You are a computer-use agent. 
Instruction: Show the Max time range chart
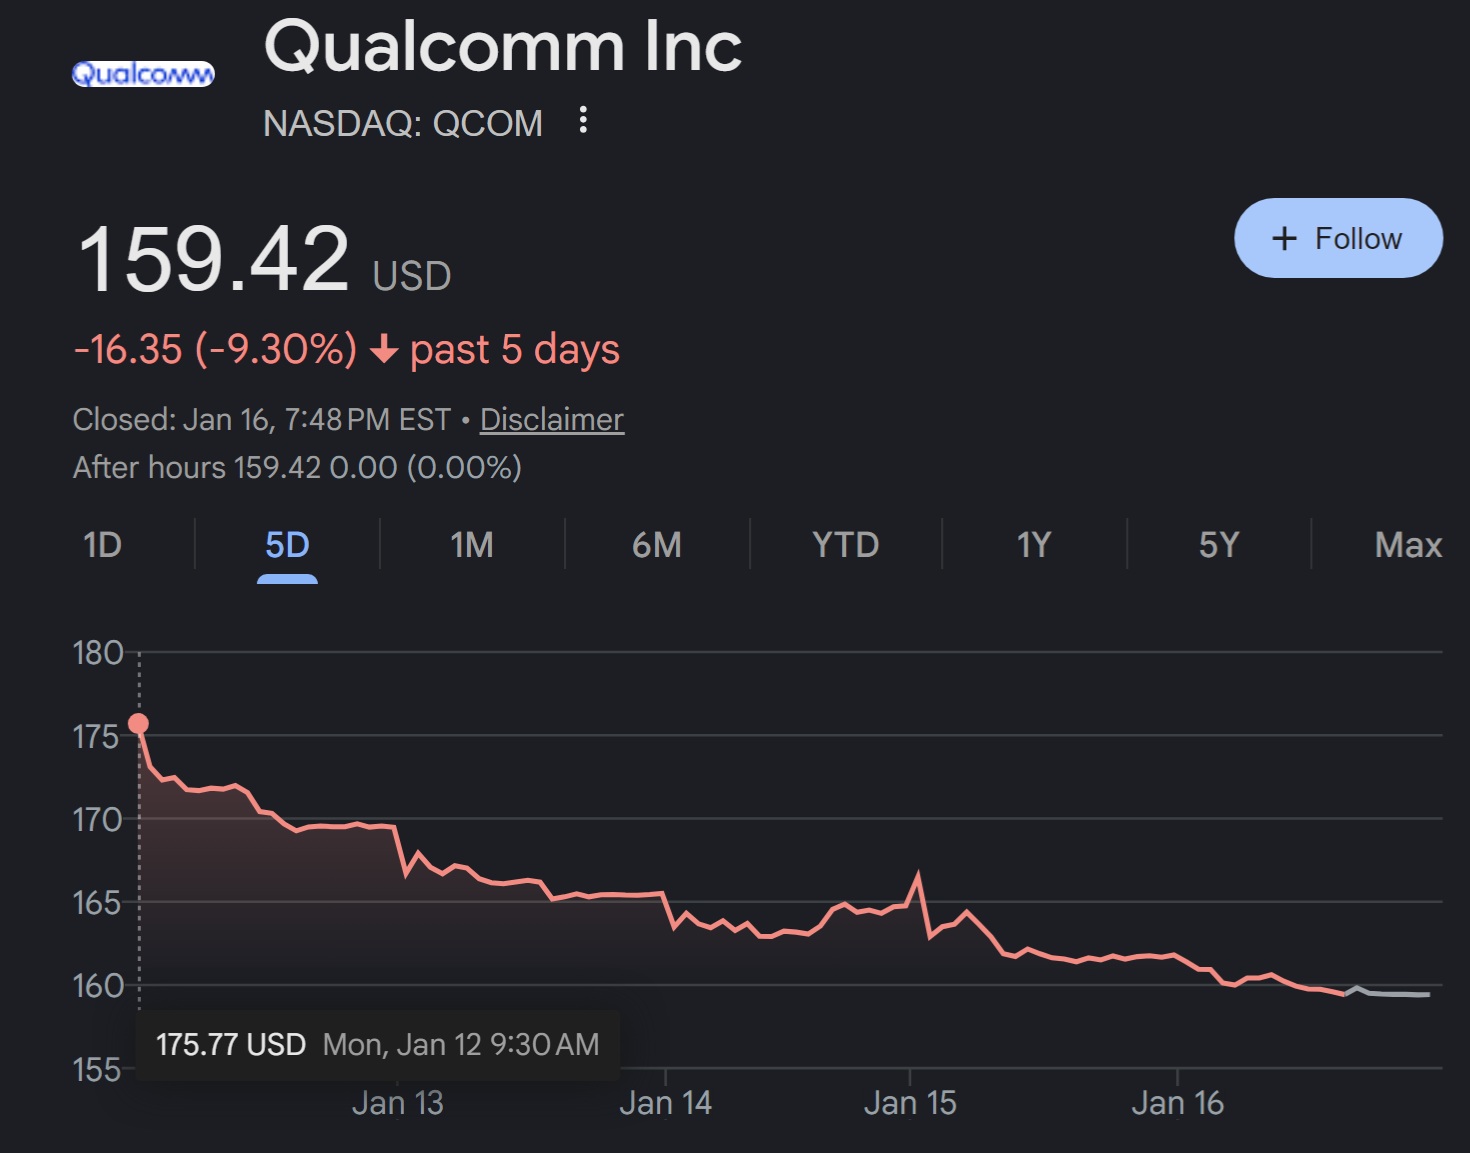pos(1408,545)
